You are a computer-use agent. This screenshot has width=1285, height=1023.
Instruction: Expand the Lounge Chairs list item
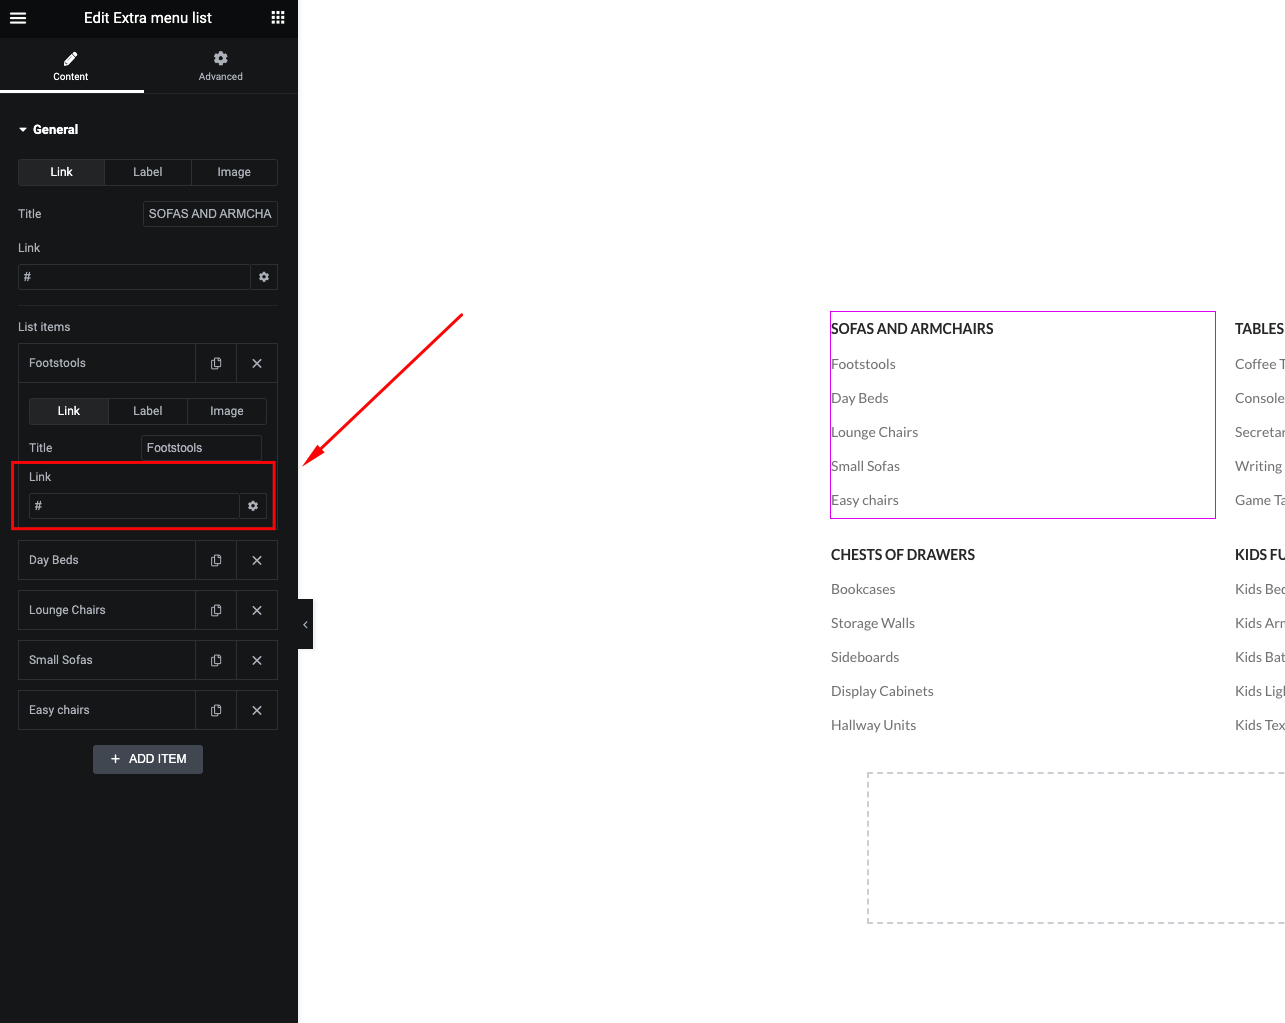tap(106, 610)
